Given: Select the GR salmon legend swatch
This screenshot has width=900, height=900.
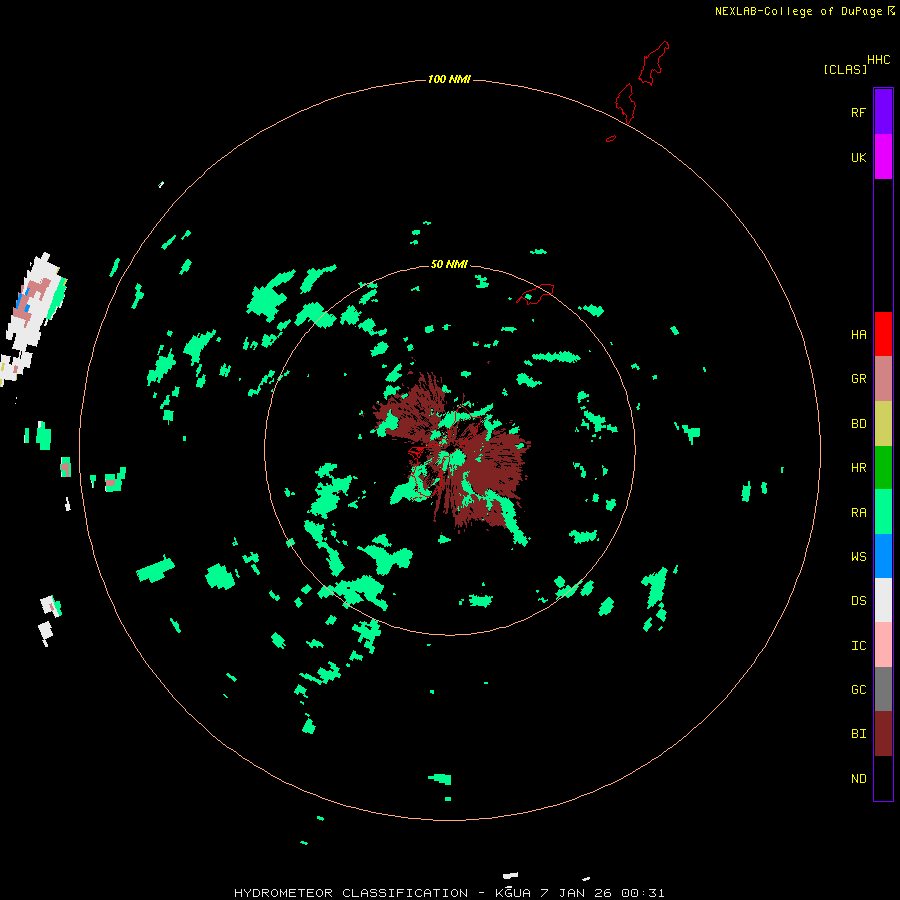Looking at the screenshot, I should [x=883, y=379].
